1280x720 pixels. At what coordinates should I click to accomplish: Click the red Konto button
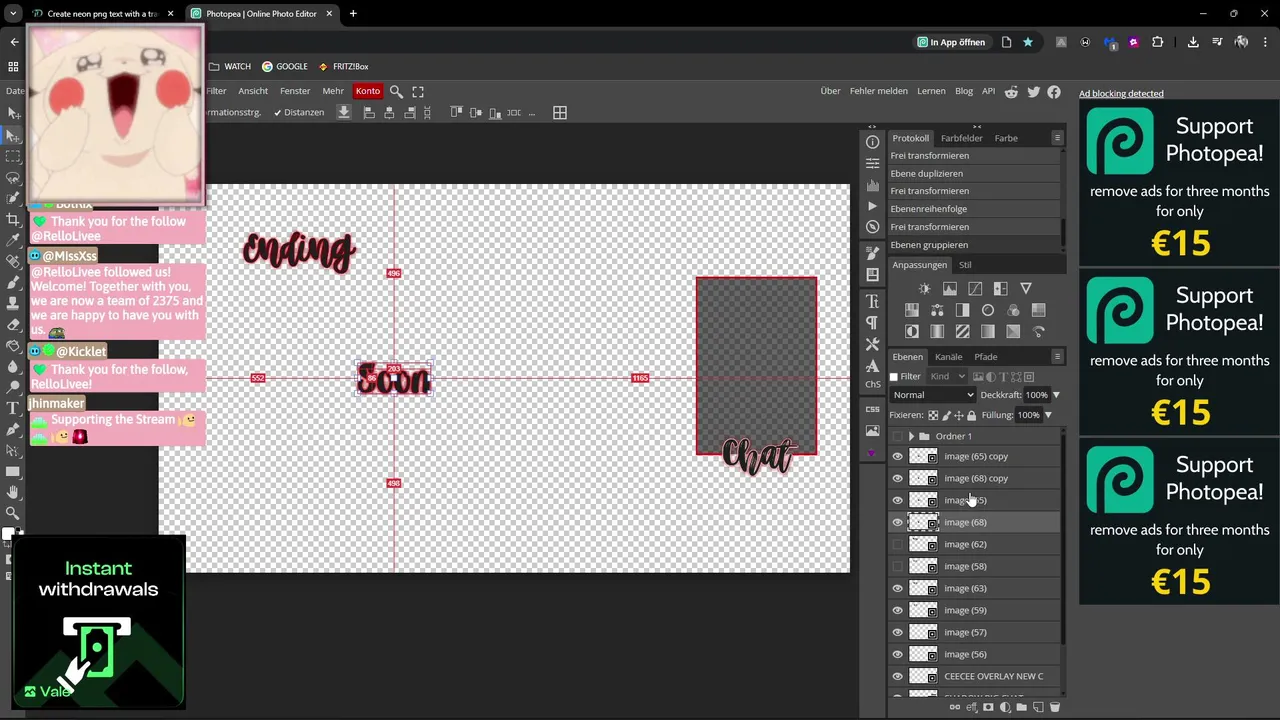368,91
